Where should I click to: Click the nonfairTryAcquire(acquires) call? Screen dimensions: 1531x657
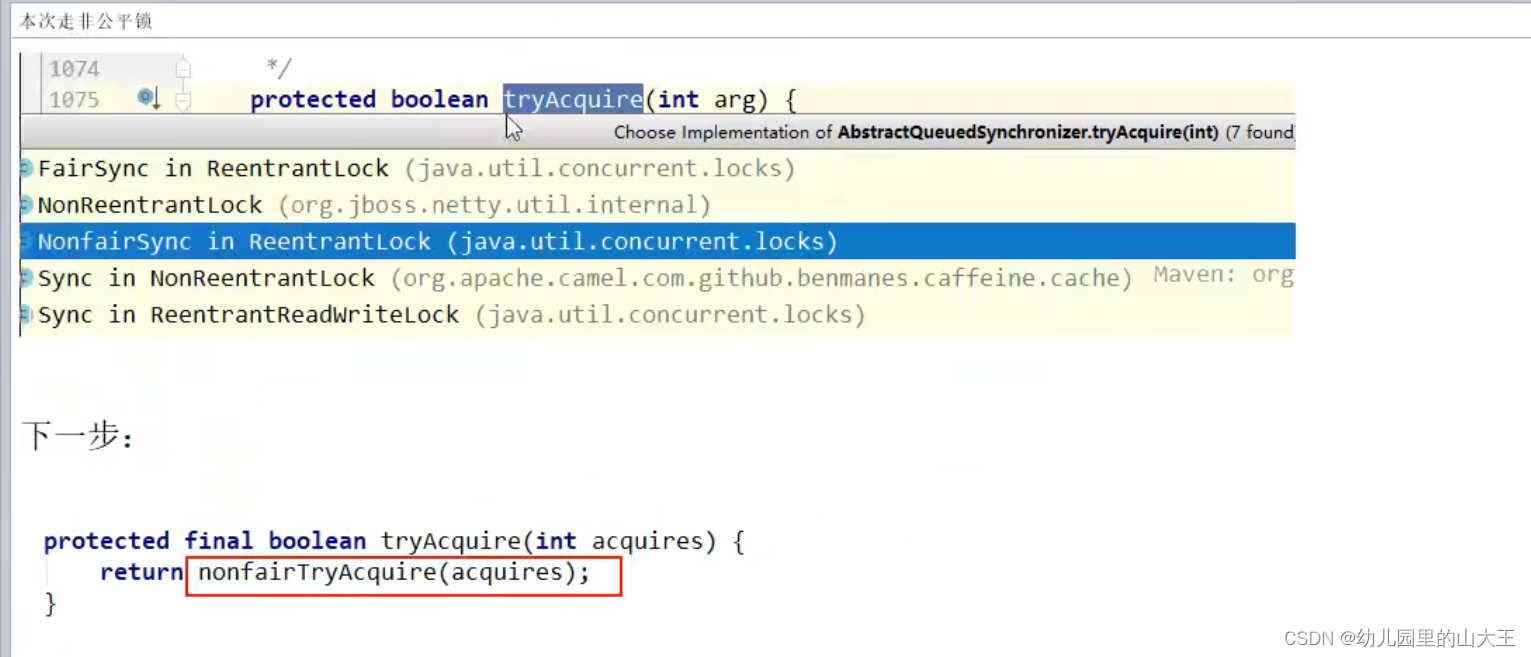[394, 573]
